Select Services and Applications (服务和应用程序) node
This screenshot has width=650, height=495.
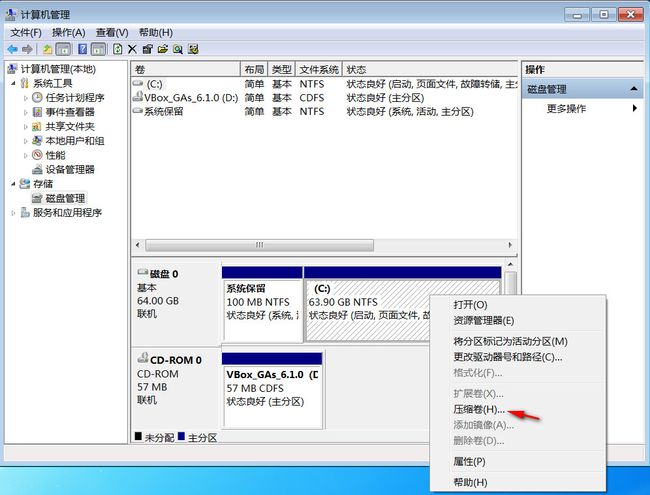67,213
